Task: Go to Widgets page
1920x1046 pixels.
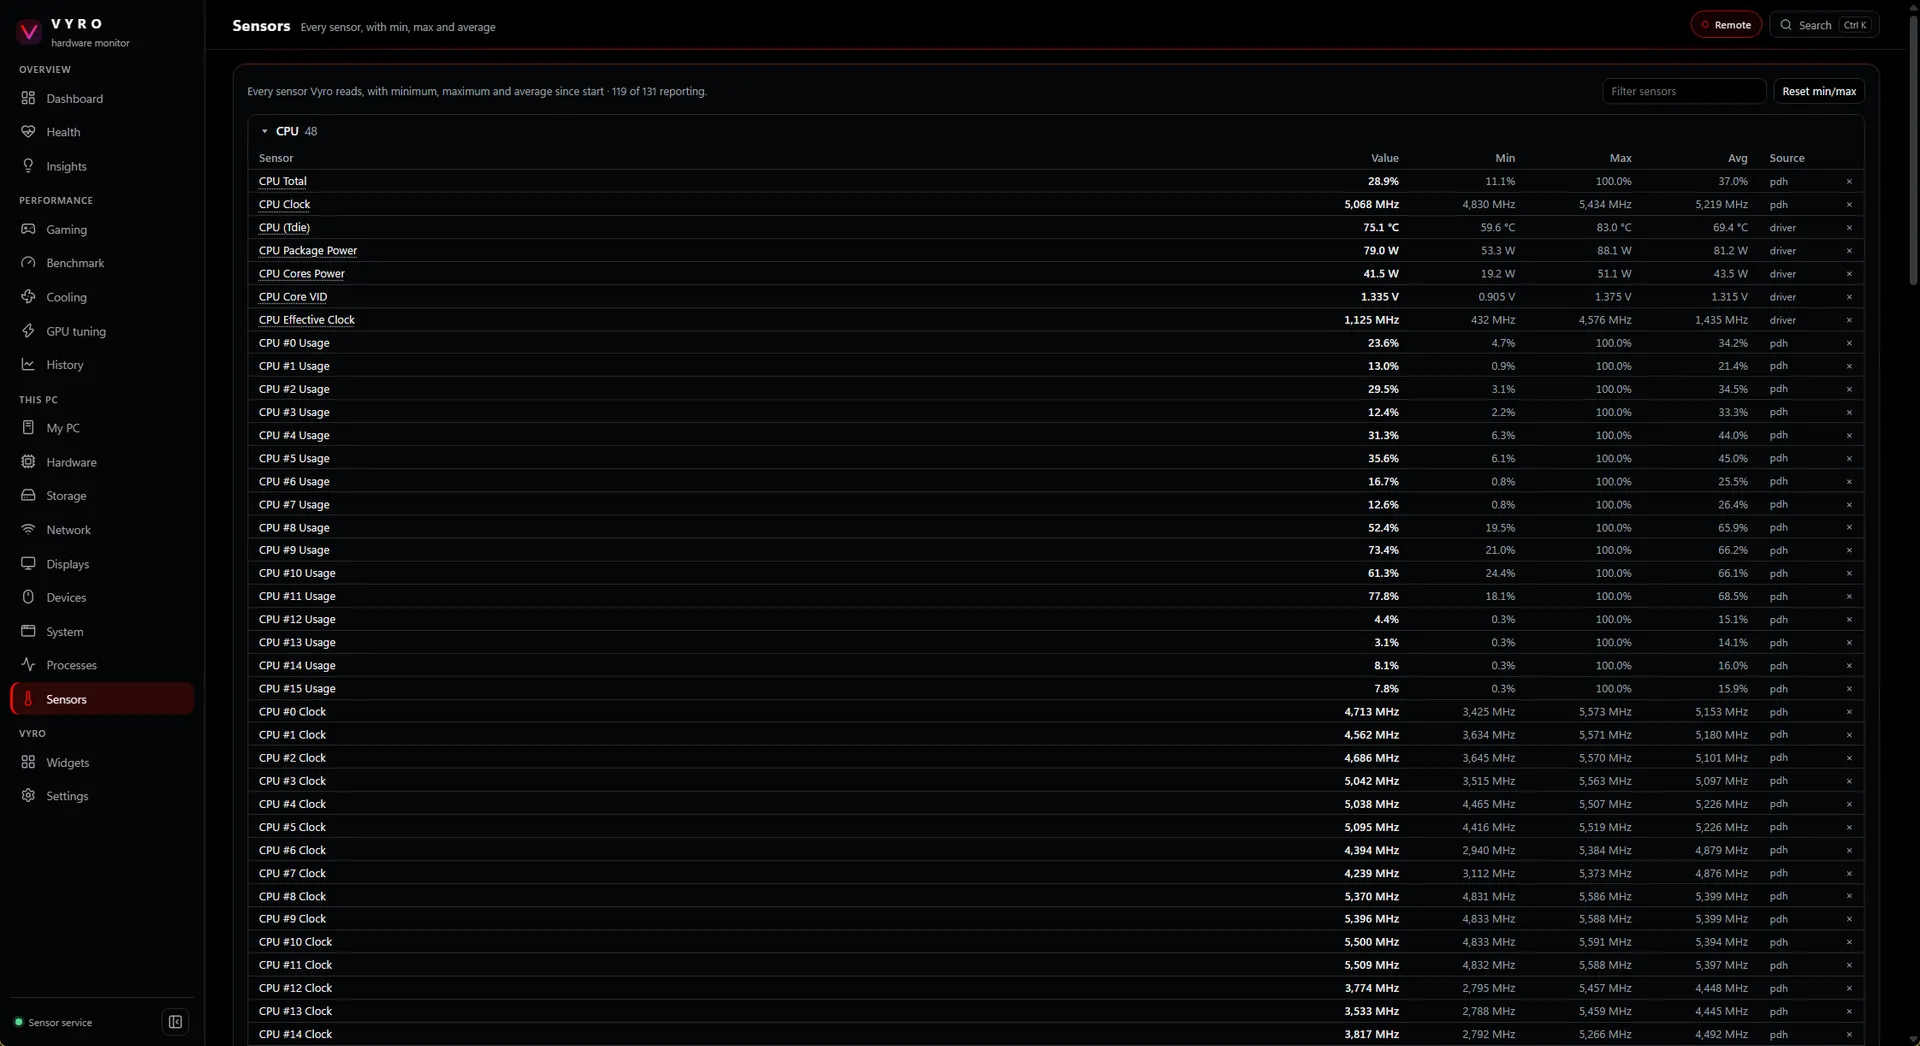Action: coord(102,762)
